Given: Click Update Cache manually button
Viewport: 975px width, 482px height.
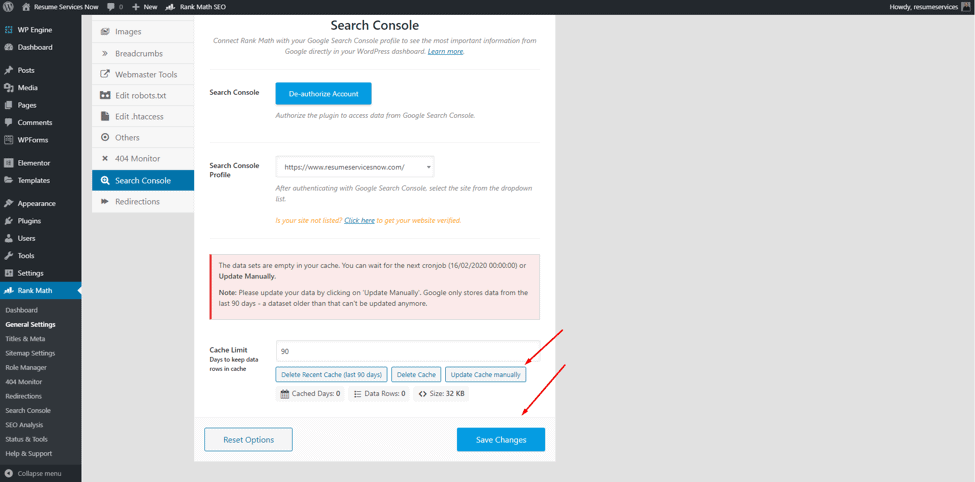Looking at the screenshot, I should pos(486,375).
